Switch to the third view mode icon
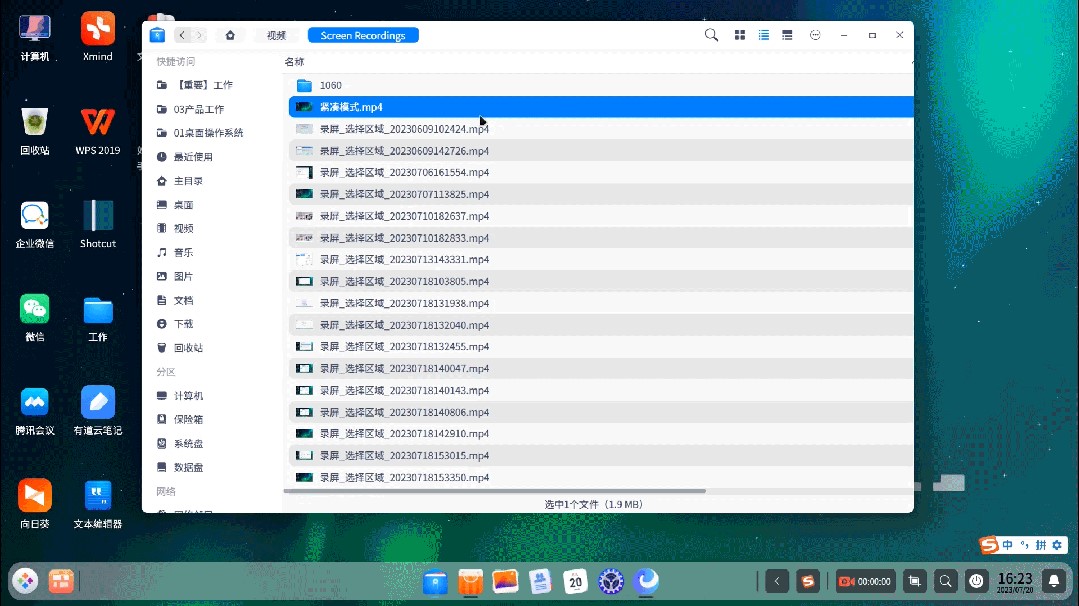Screen dimensions: 1079x606 pyautogui.click(x=788, y=35)
